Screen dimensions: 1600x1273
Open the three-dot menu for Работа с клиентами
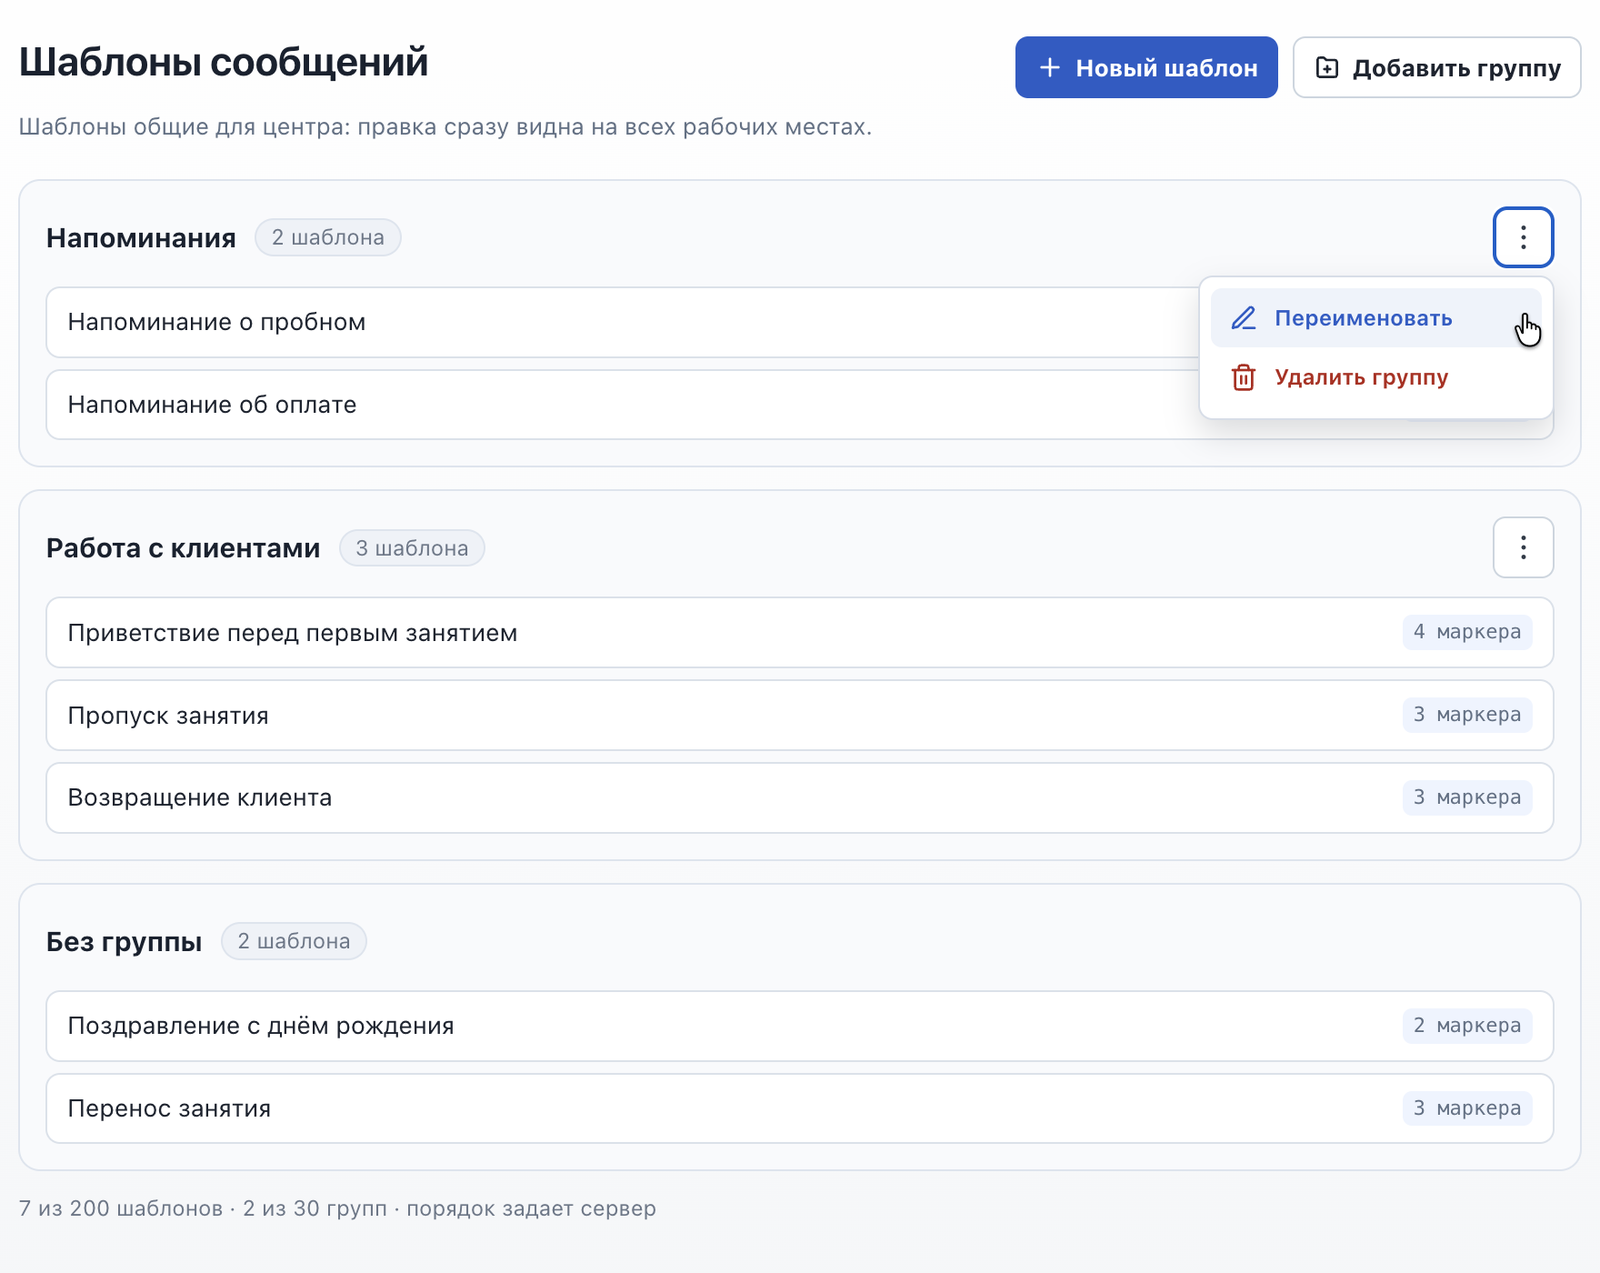tap(1523, 547)
